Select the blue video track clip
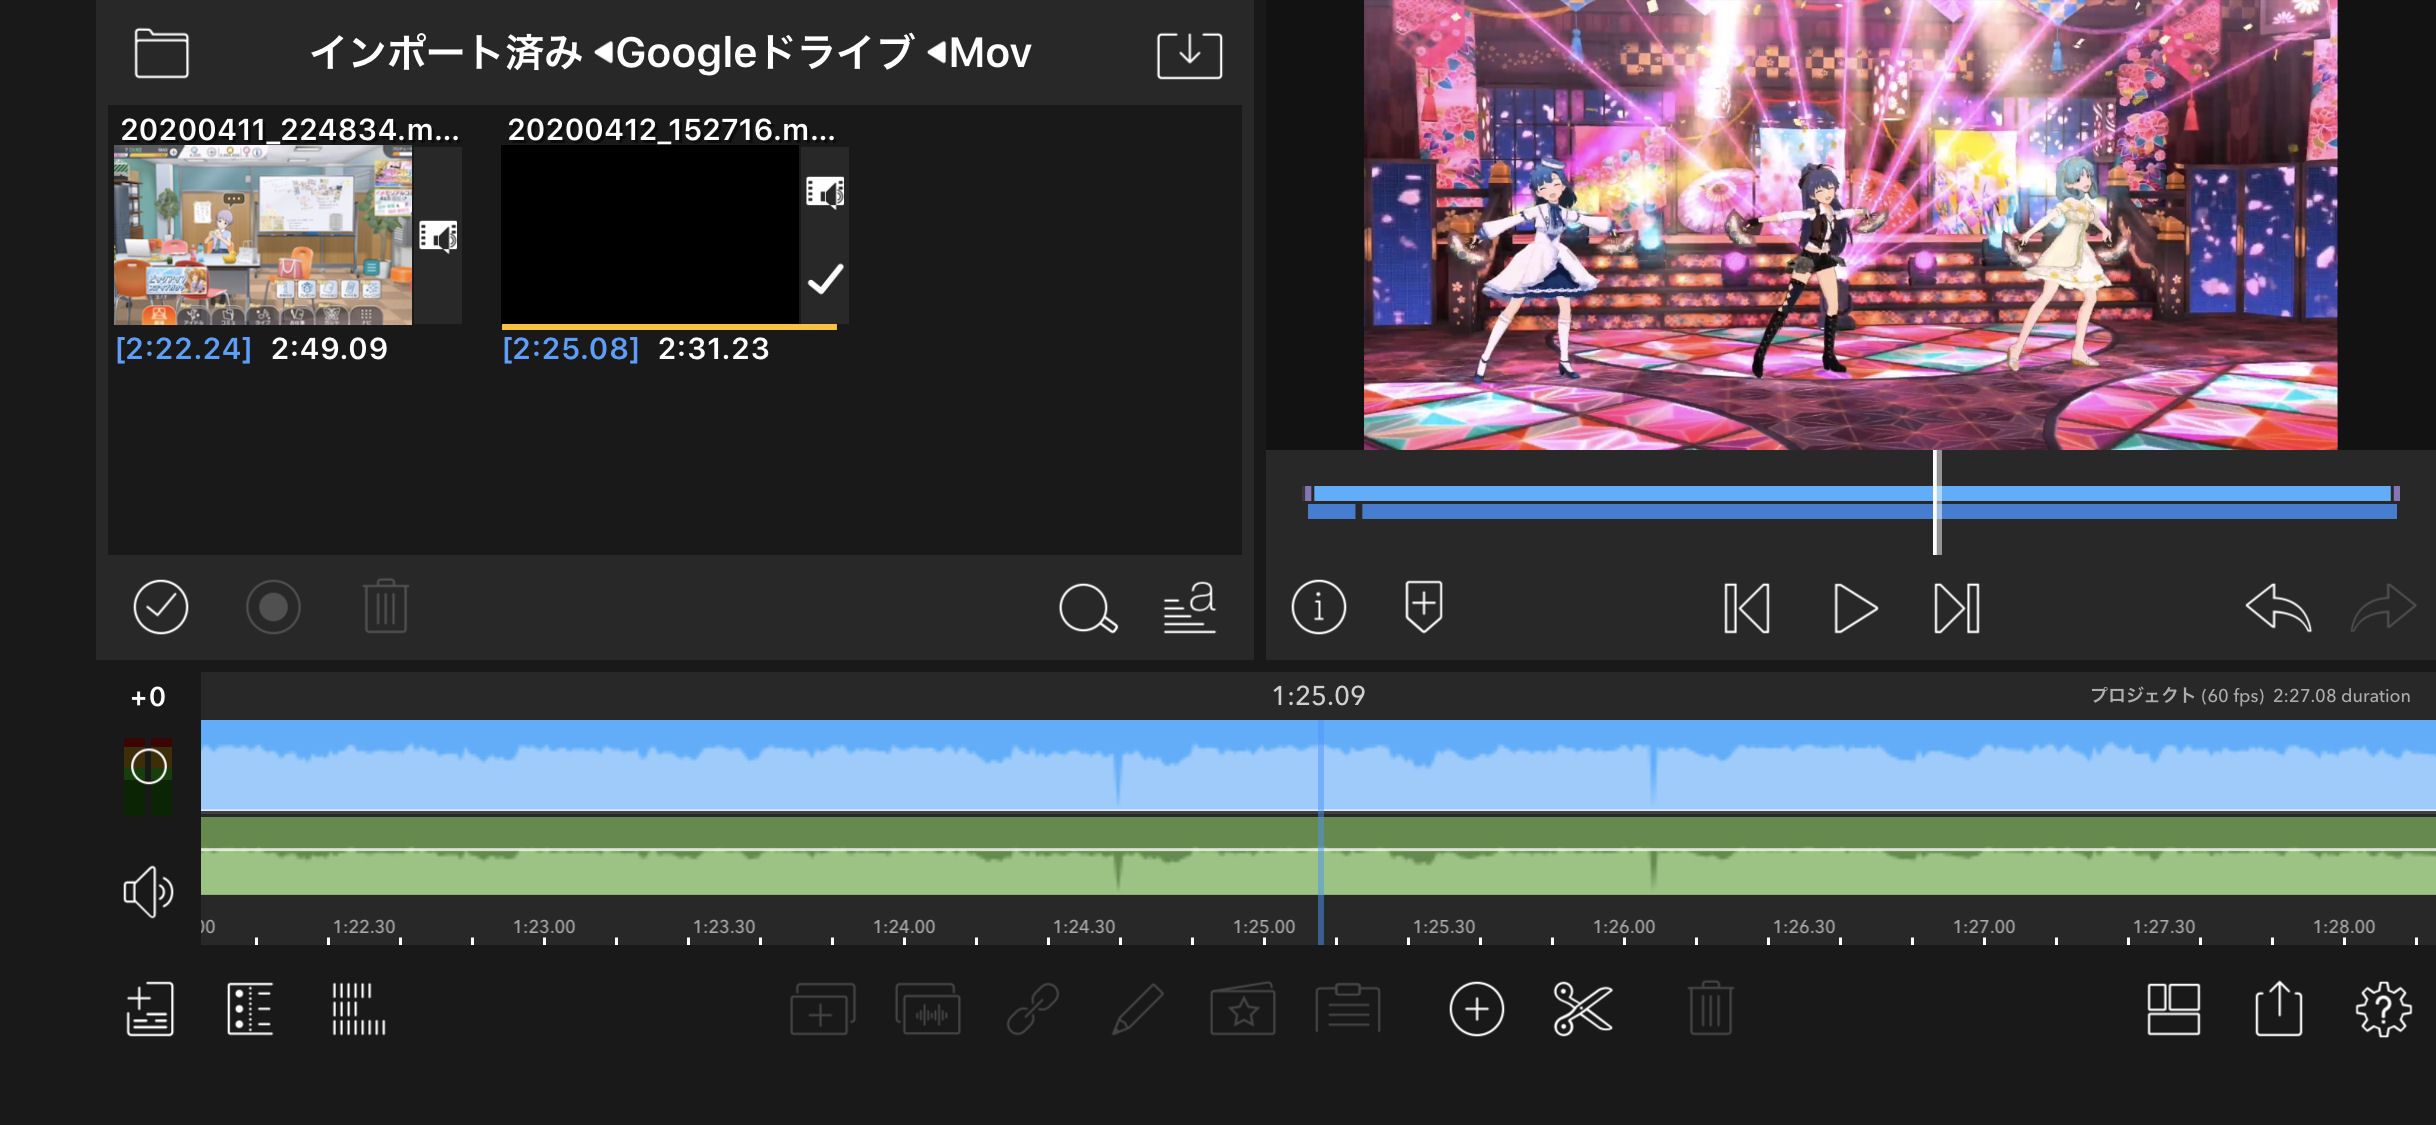2436x1125 pixels. point(1318,765)
